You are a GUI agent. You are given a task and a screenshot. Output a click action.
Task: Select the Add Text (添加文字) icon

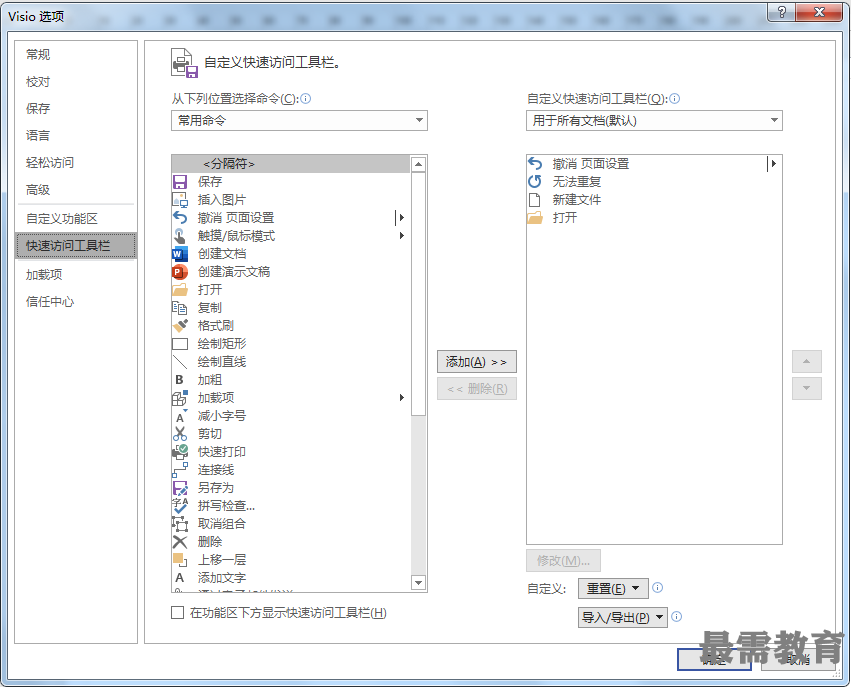click(x=180, y=578)
